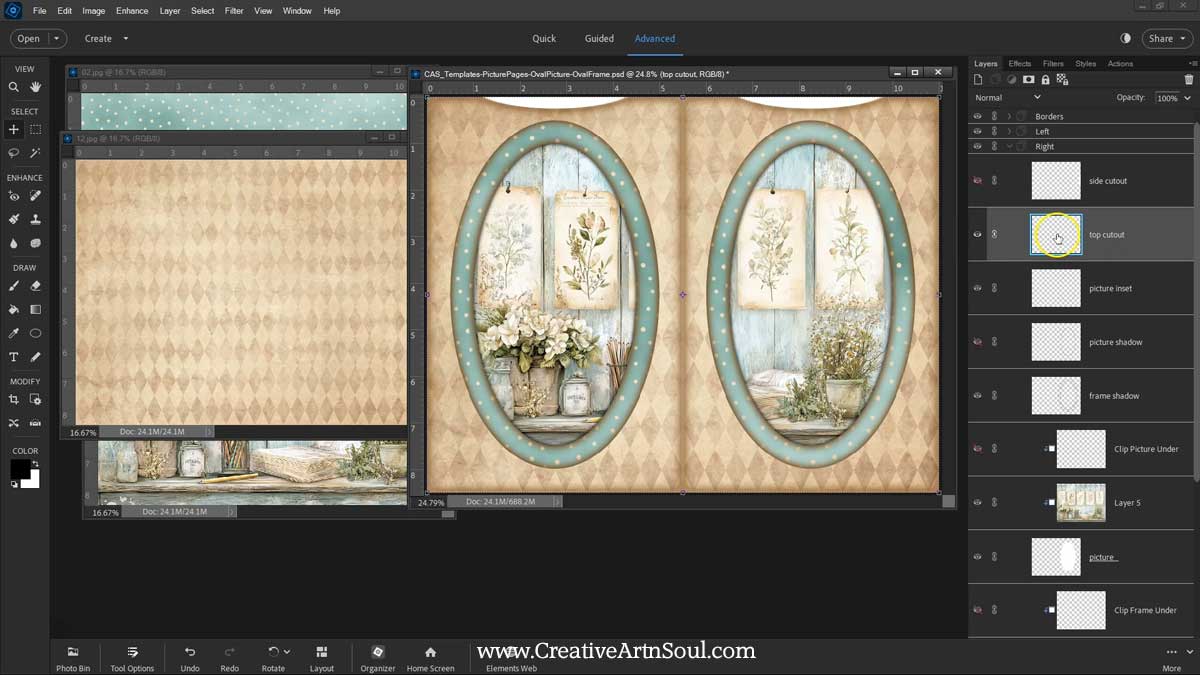Select the Red Eye Removal tool
The image size is (1200, 675).
click(x=14, y=196)
